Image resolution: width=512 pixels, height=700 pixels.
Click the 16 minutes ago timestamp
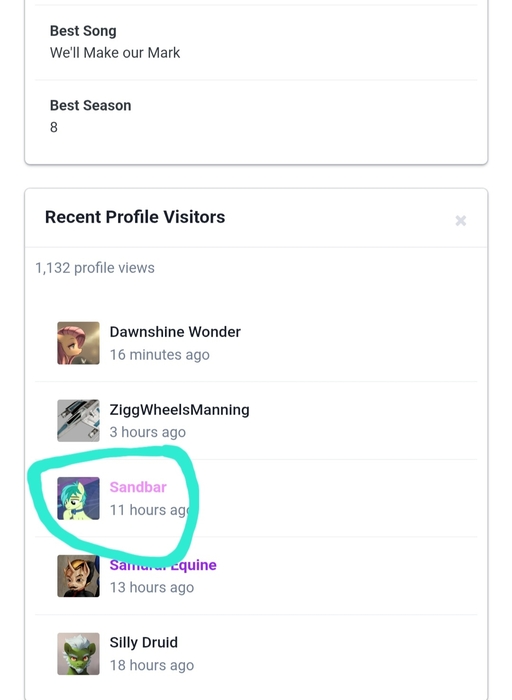tap(159, 354)
